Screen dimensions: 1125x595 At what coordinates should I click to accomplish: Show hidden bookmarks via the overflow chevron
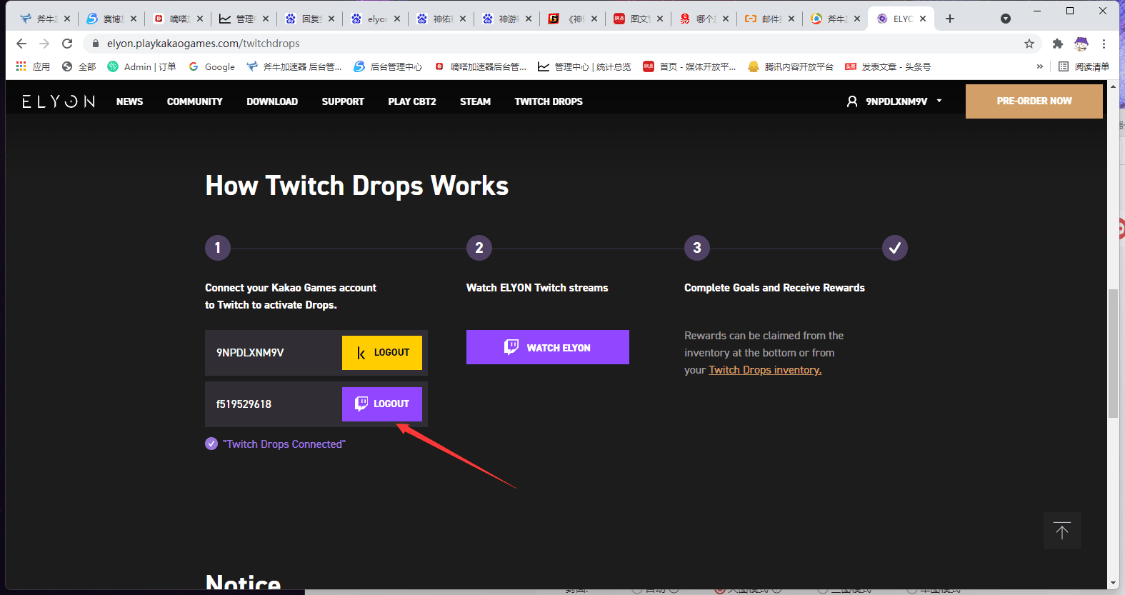click(x=1039, y=67)
